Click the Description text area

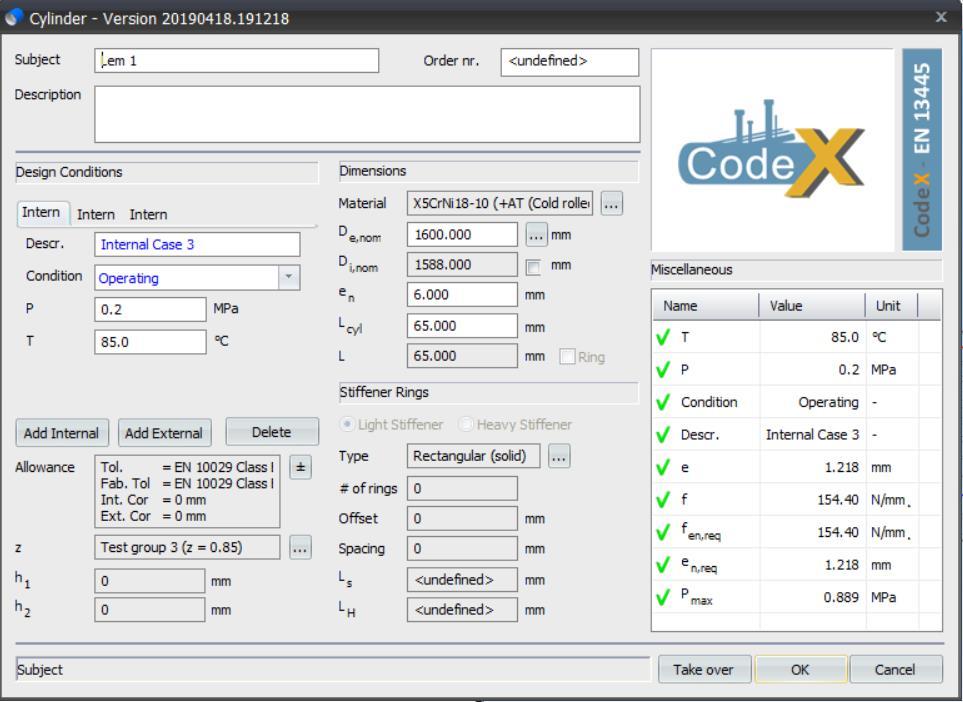[x=367, y=114]
